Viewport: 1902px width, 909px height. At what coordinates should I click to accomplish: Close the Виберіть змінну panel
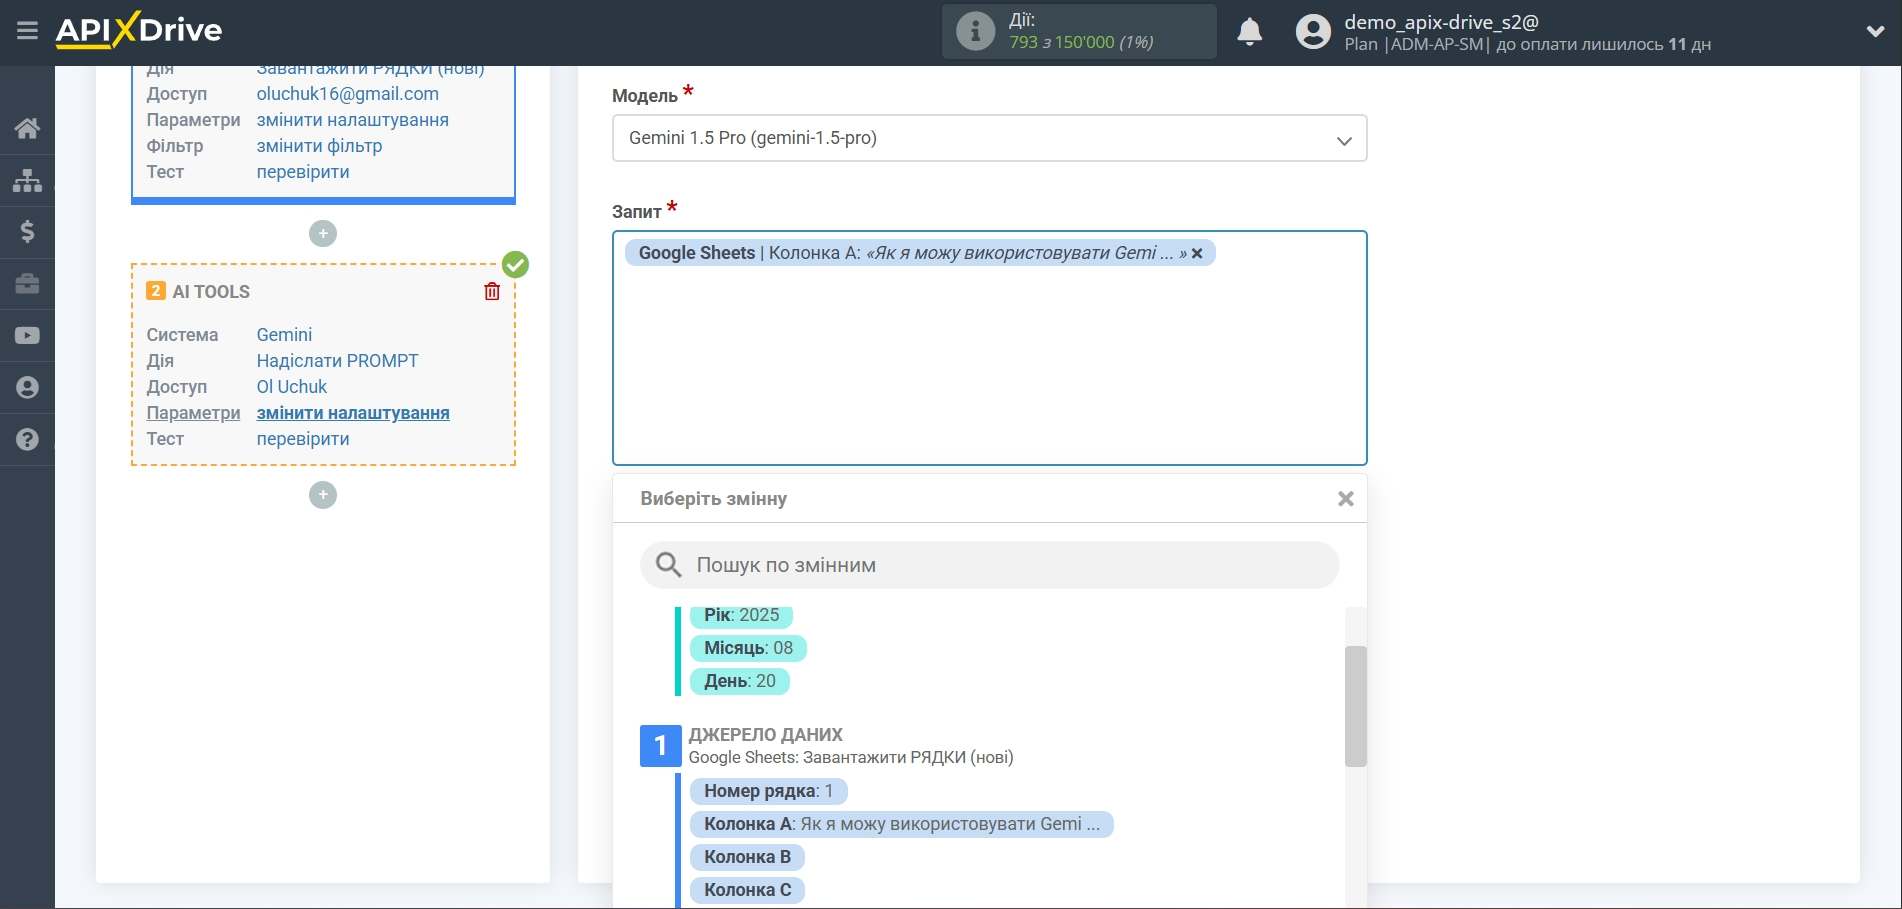(x=1346, y=499)
